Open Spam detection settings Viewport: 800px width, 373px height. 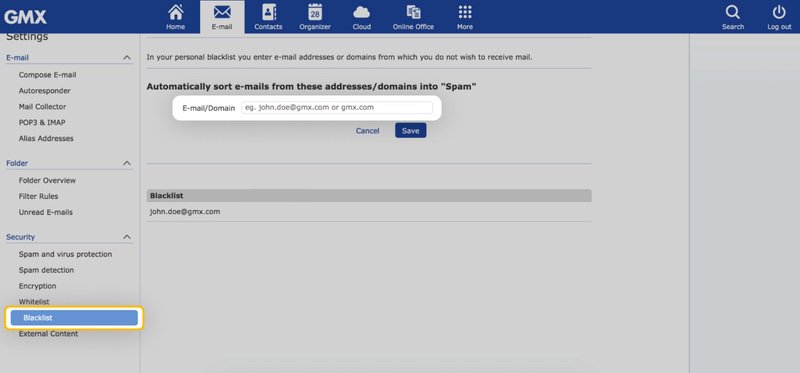46,270
